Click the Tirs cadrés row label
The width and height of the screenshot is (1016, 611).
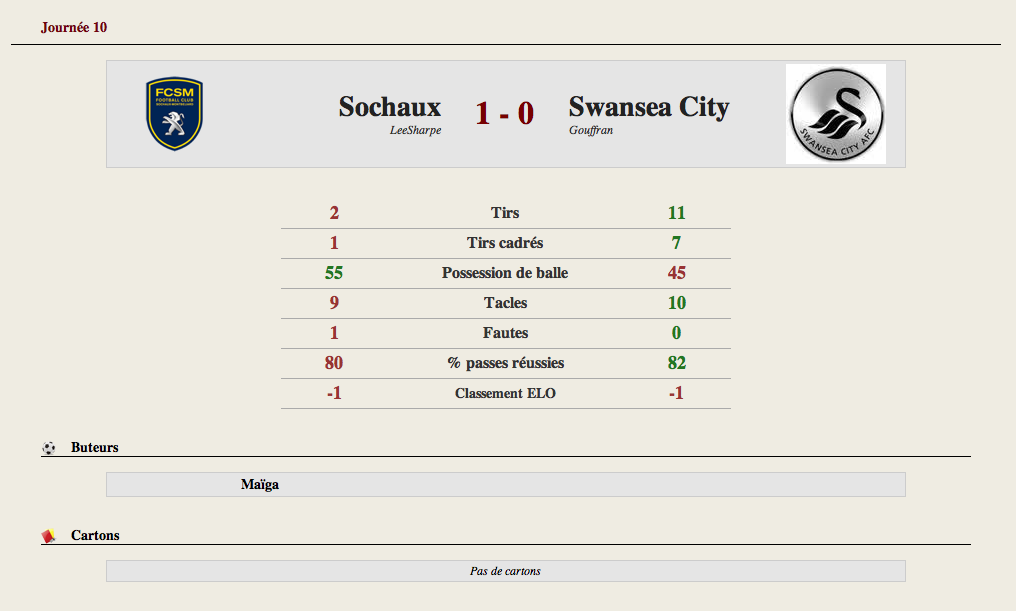[505, 243]
